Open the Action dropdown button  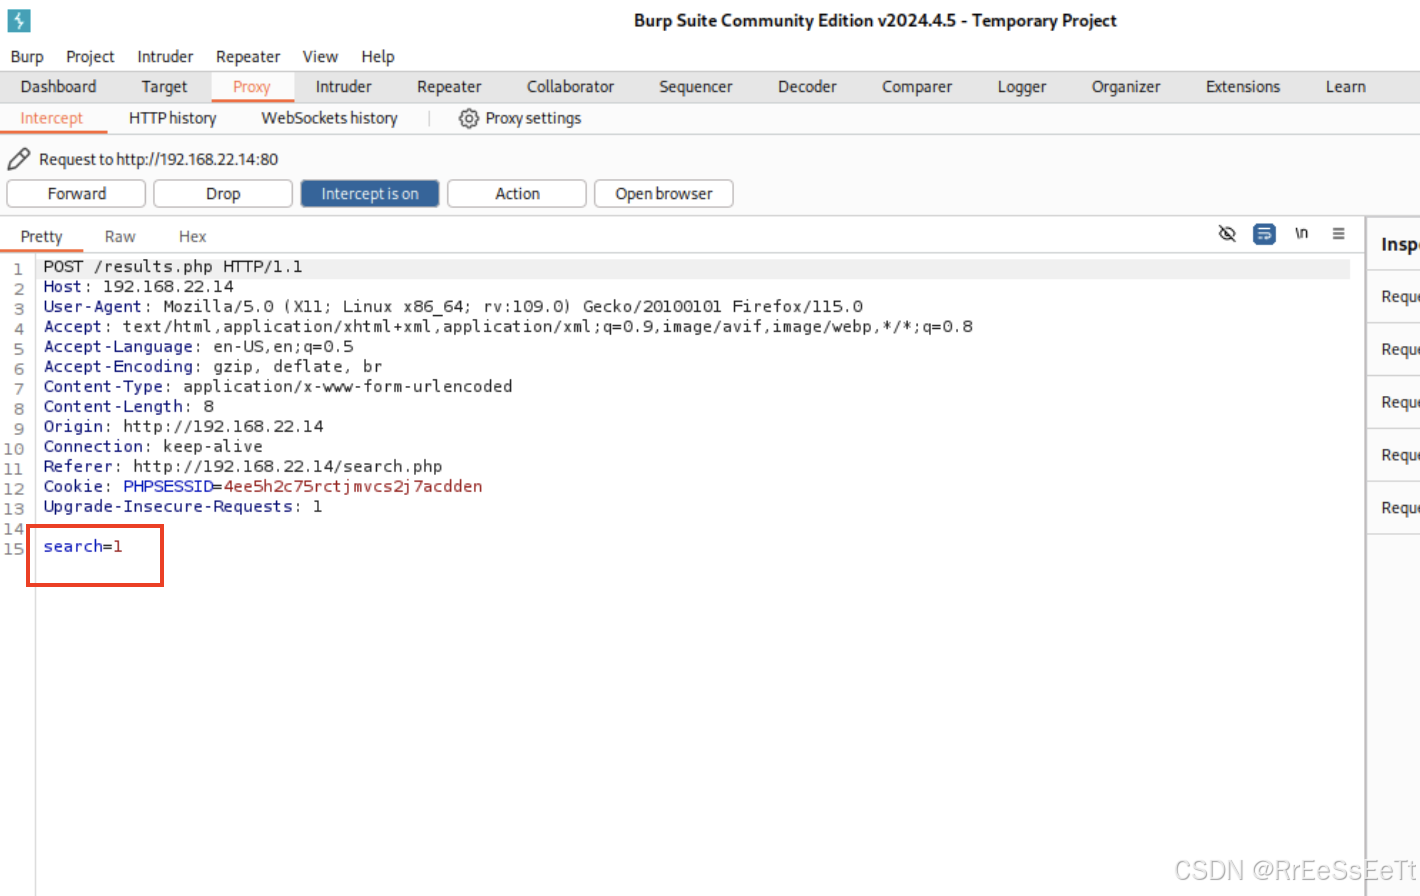pyautogui.click(x=517, y=194)
